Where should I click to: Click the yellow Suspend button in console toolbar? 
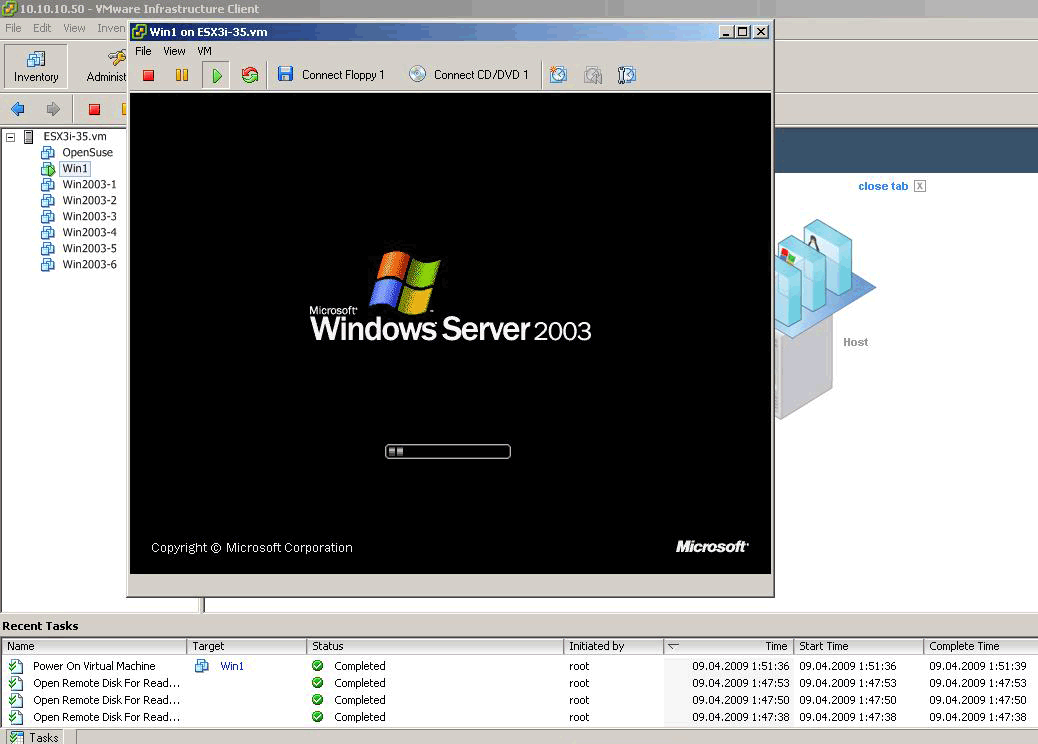coord(182,75)
